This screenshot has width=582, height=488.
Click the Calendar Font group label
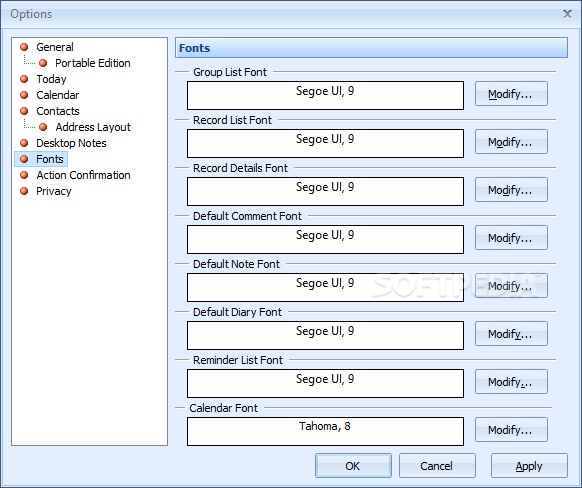point(223,408)
